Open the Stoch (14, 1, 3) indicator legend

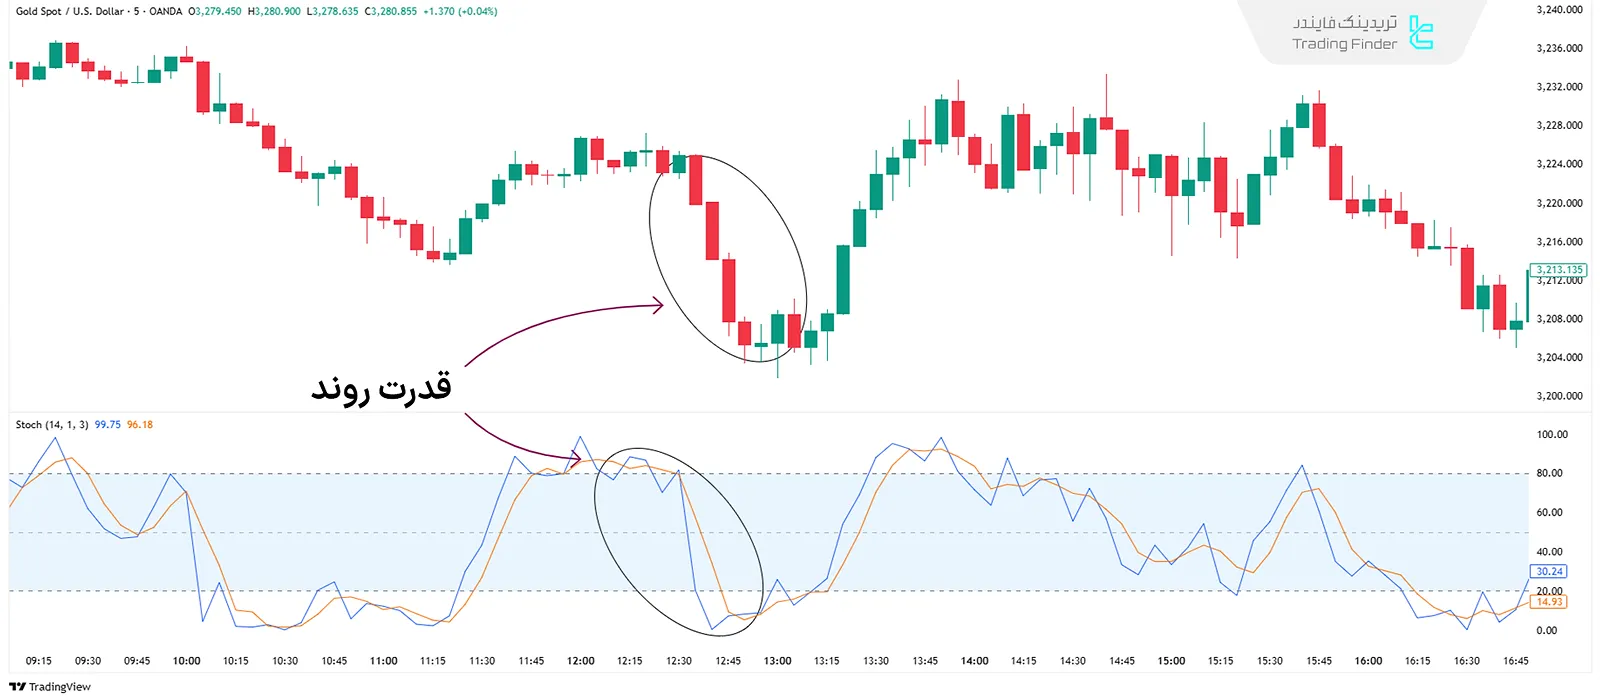pos(52,425)
